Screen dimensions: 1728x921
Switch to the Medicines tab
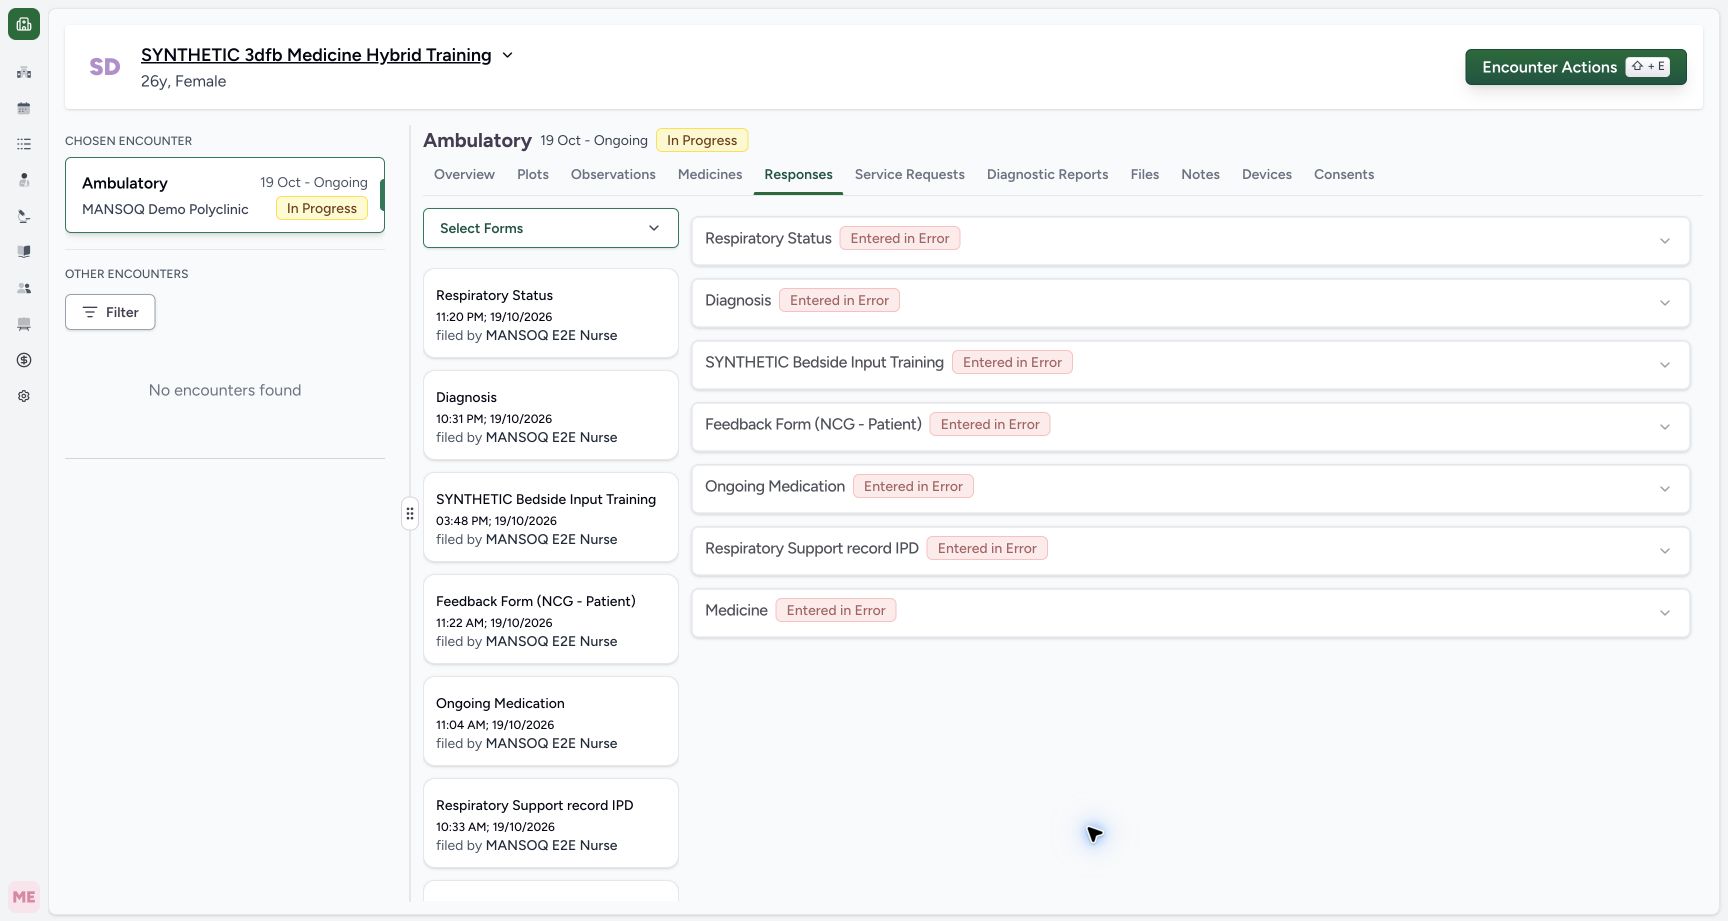pos(710,174)
